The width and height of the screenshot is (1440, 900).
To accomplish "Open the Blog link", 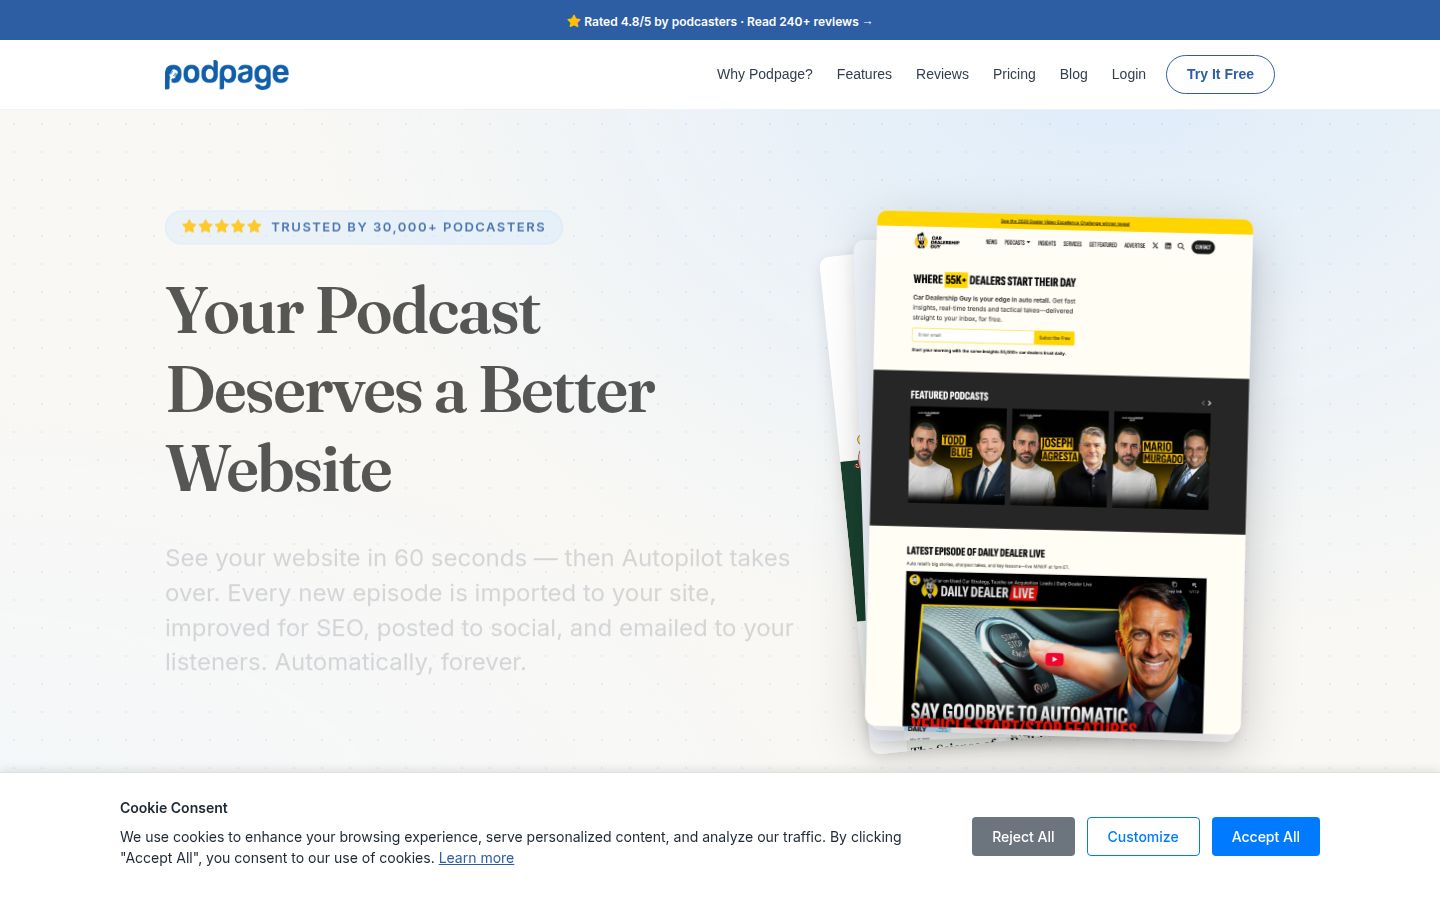I will point(1073,74).
